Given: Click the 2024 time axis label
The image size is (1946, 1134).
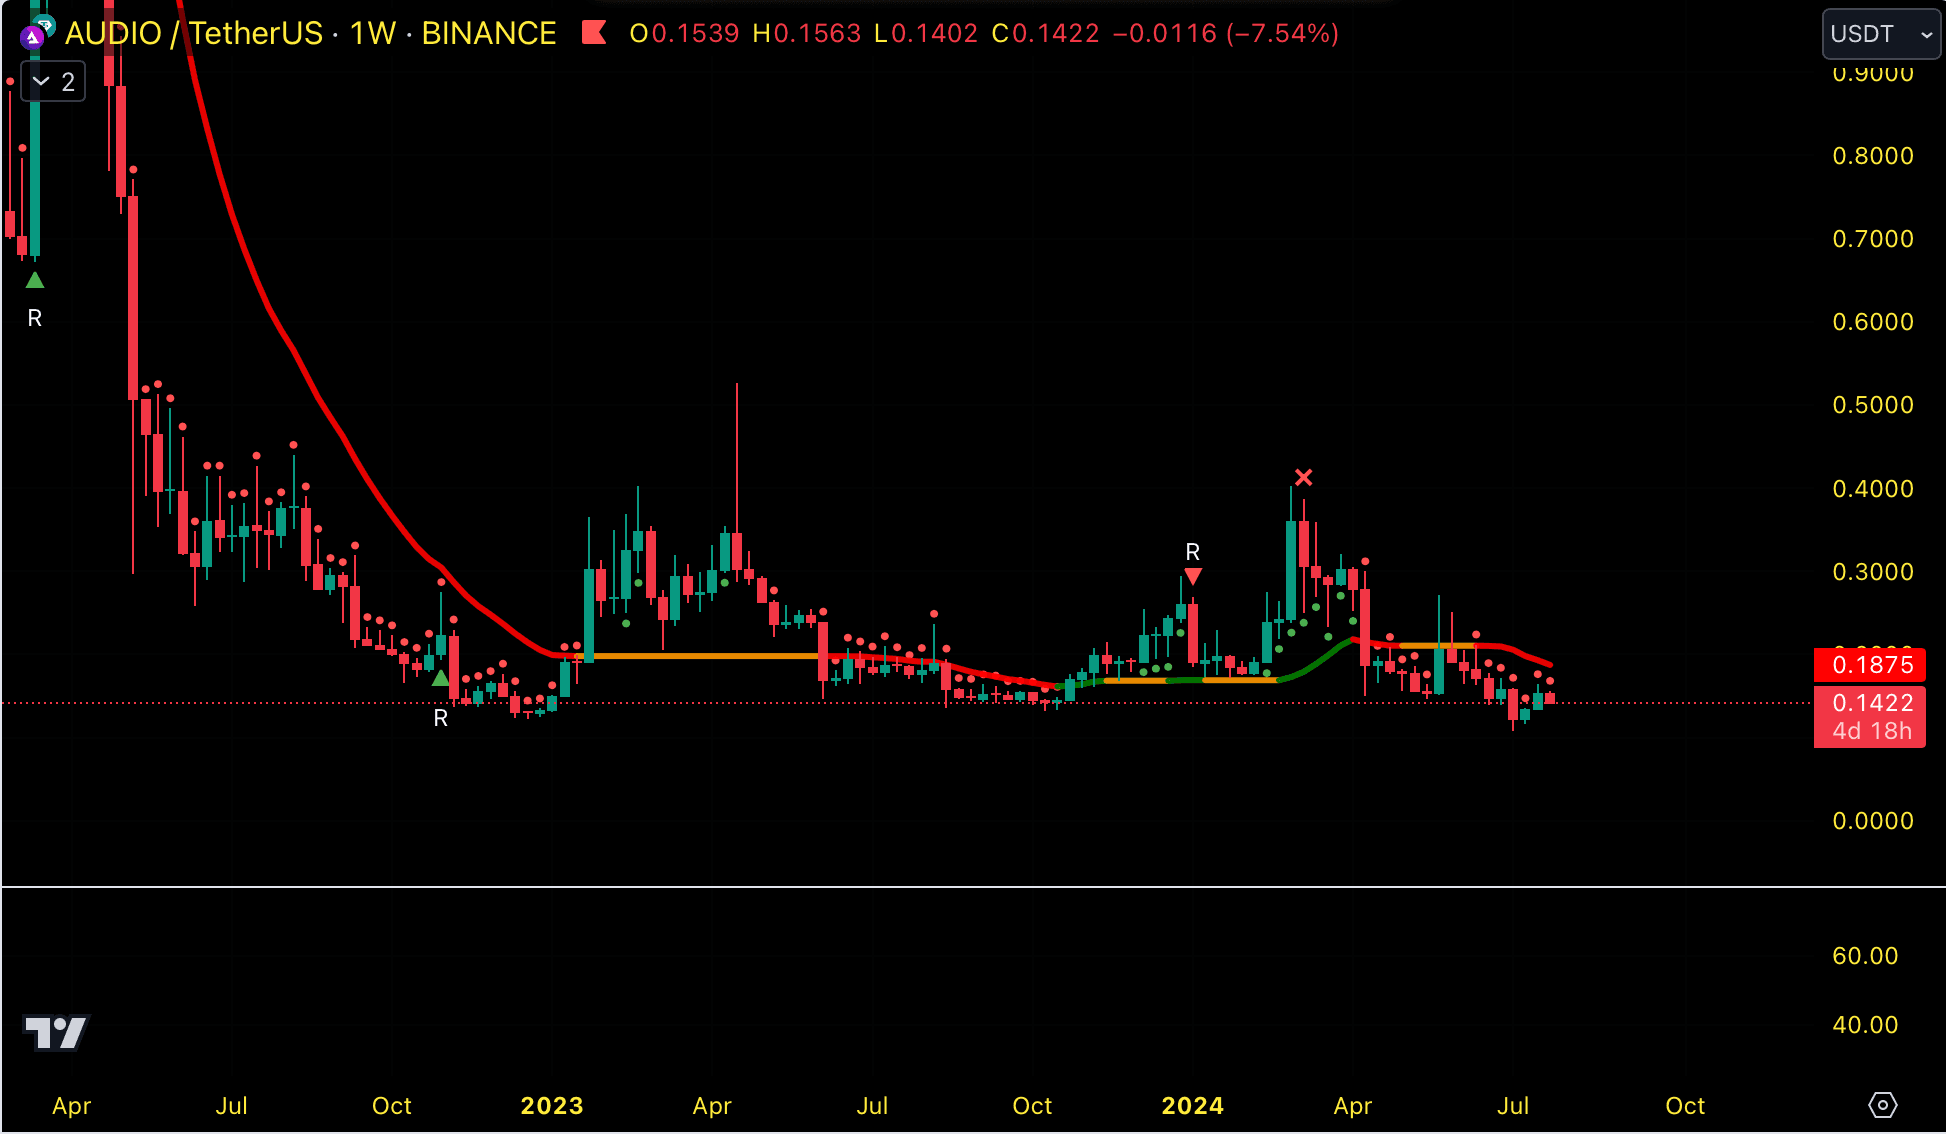Looking at the screenshot, I should 1192,1106.
